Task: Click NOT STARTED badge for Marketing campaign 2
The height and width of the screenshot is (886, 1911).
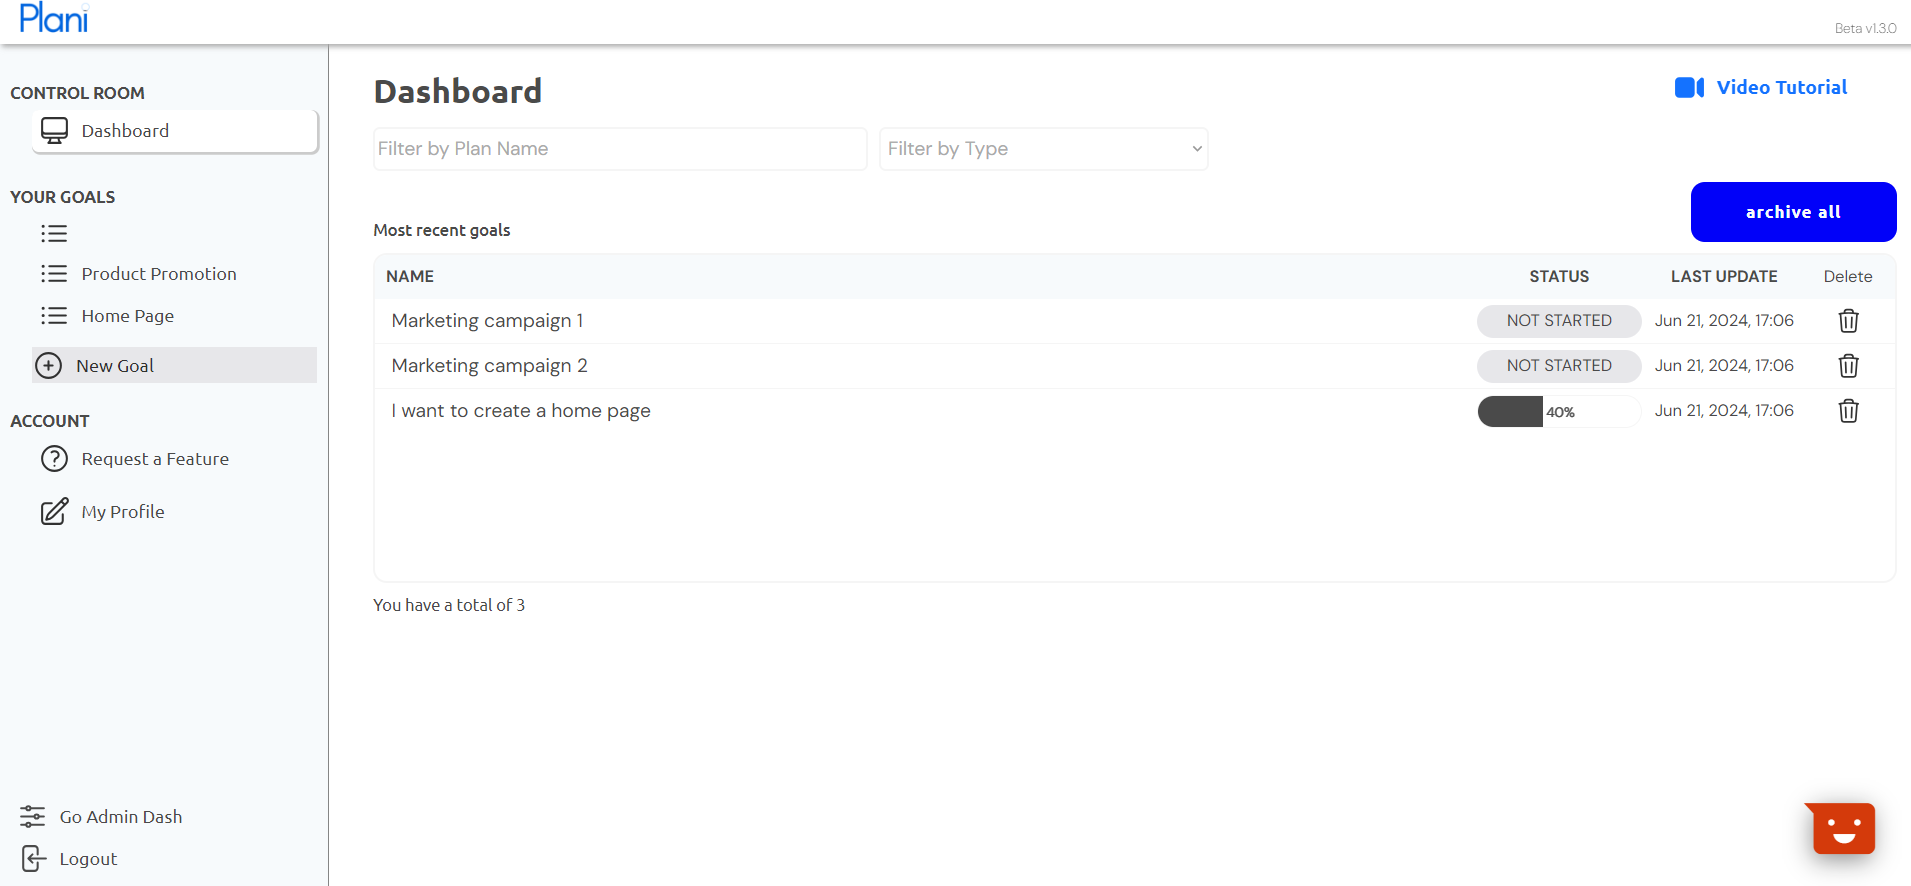Action: (x=1559, y=366)
